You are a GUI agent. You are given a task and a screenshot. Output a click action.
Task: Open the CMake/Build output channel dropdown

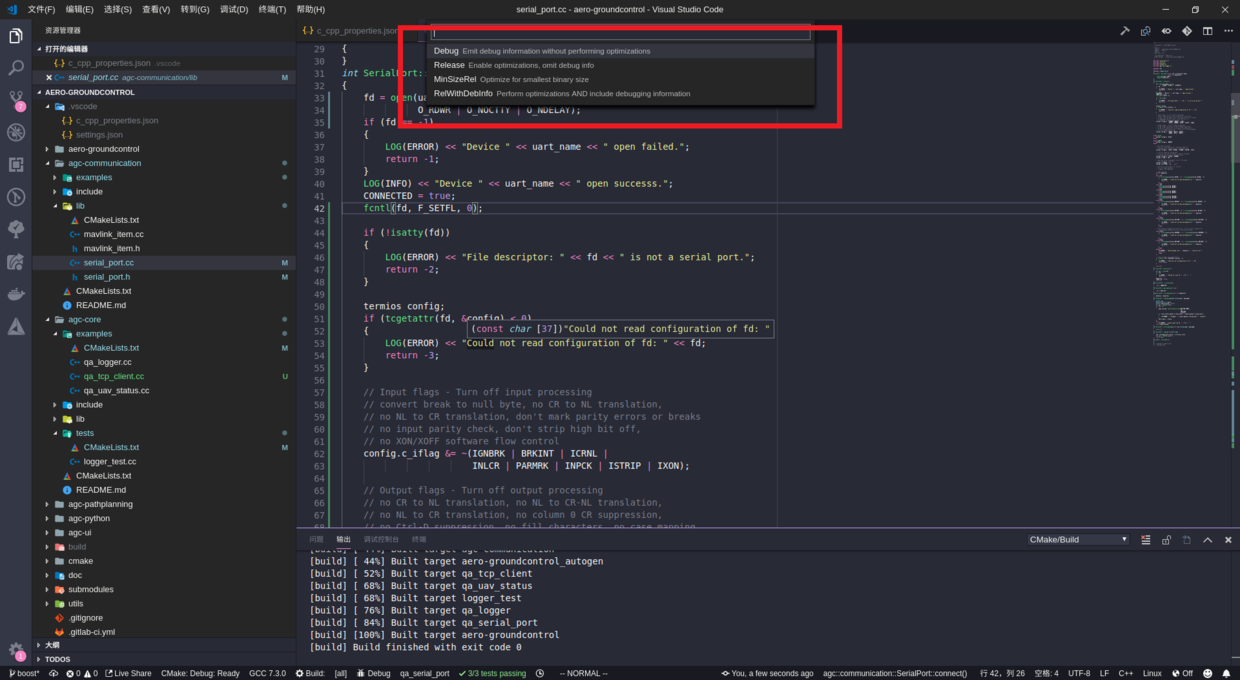(x=1078, y=540)
